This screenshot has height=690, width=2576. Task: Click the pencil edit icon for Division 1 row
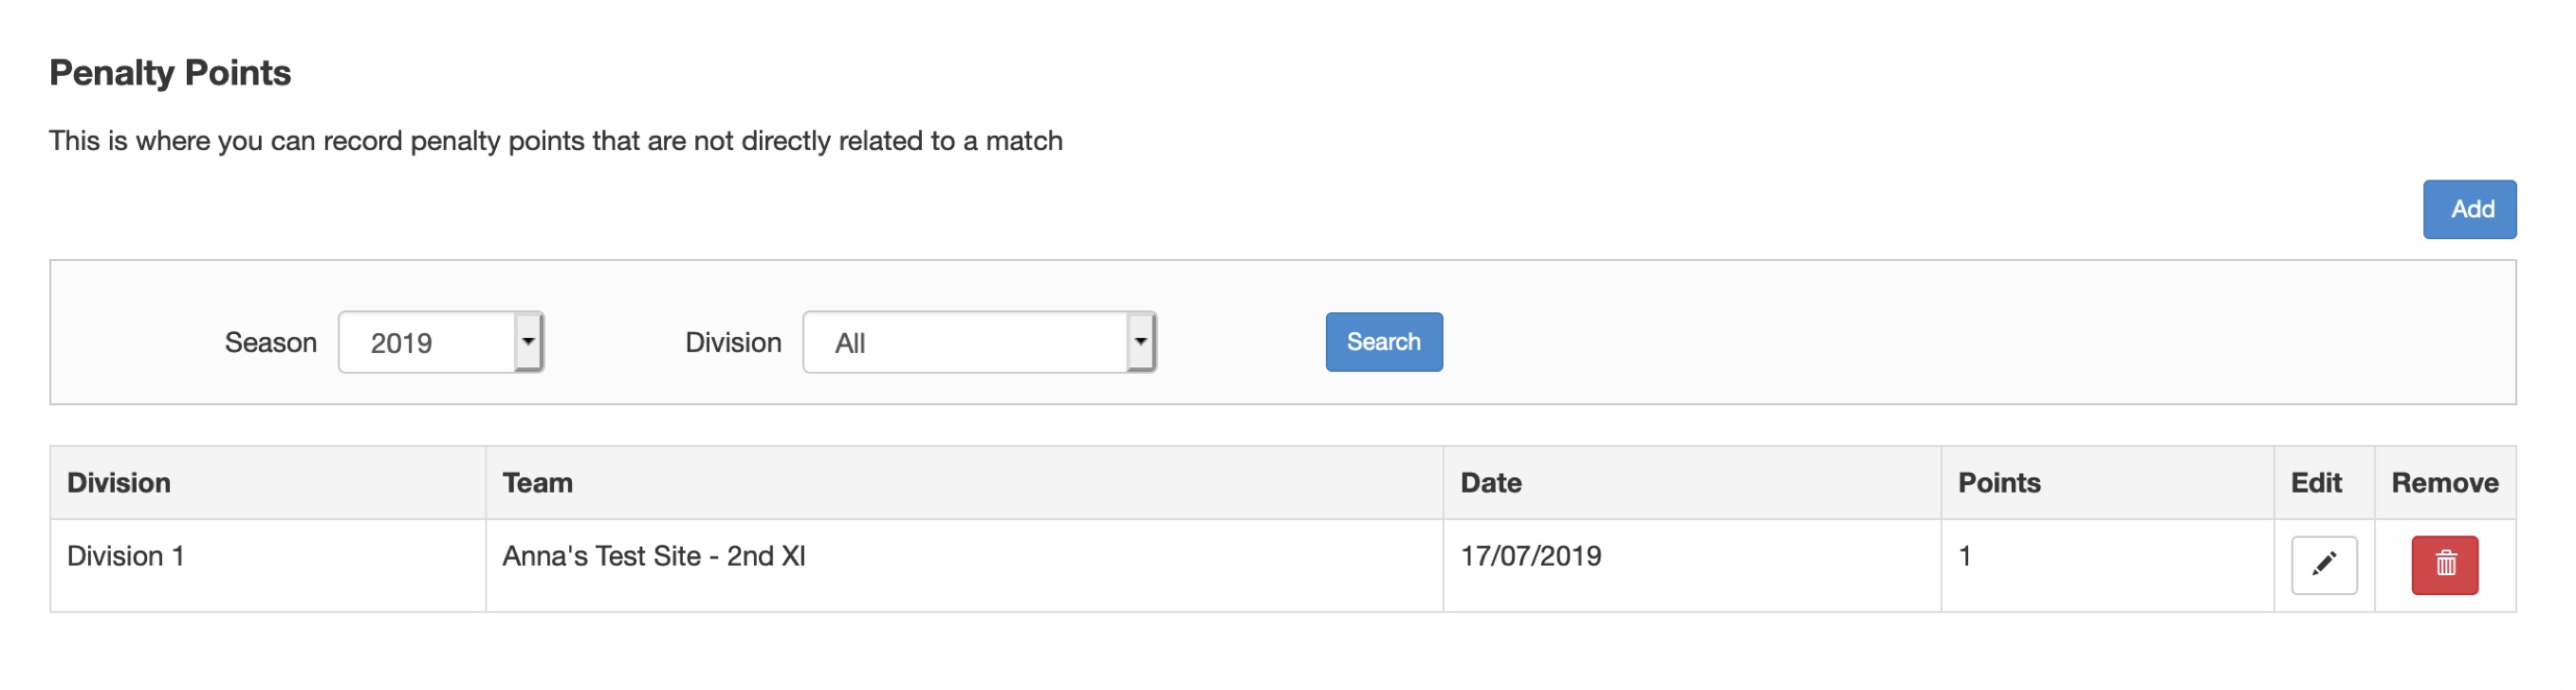pyautogui.click(x=2323, y=565)
